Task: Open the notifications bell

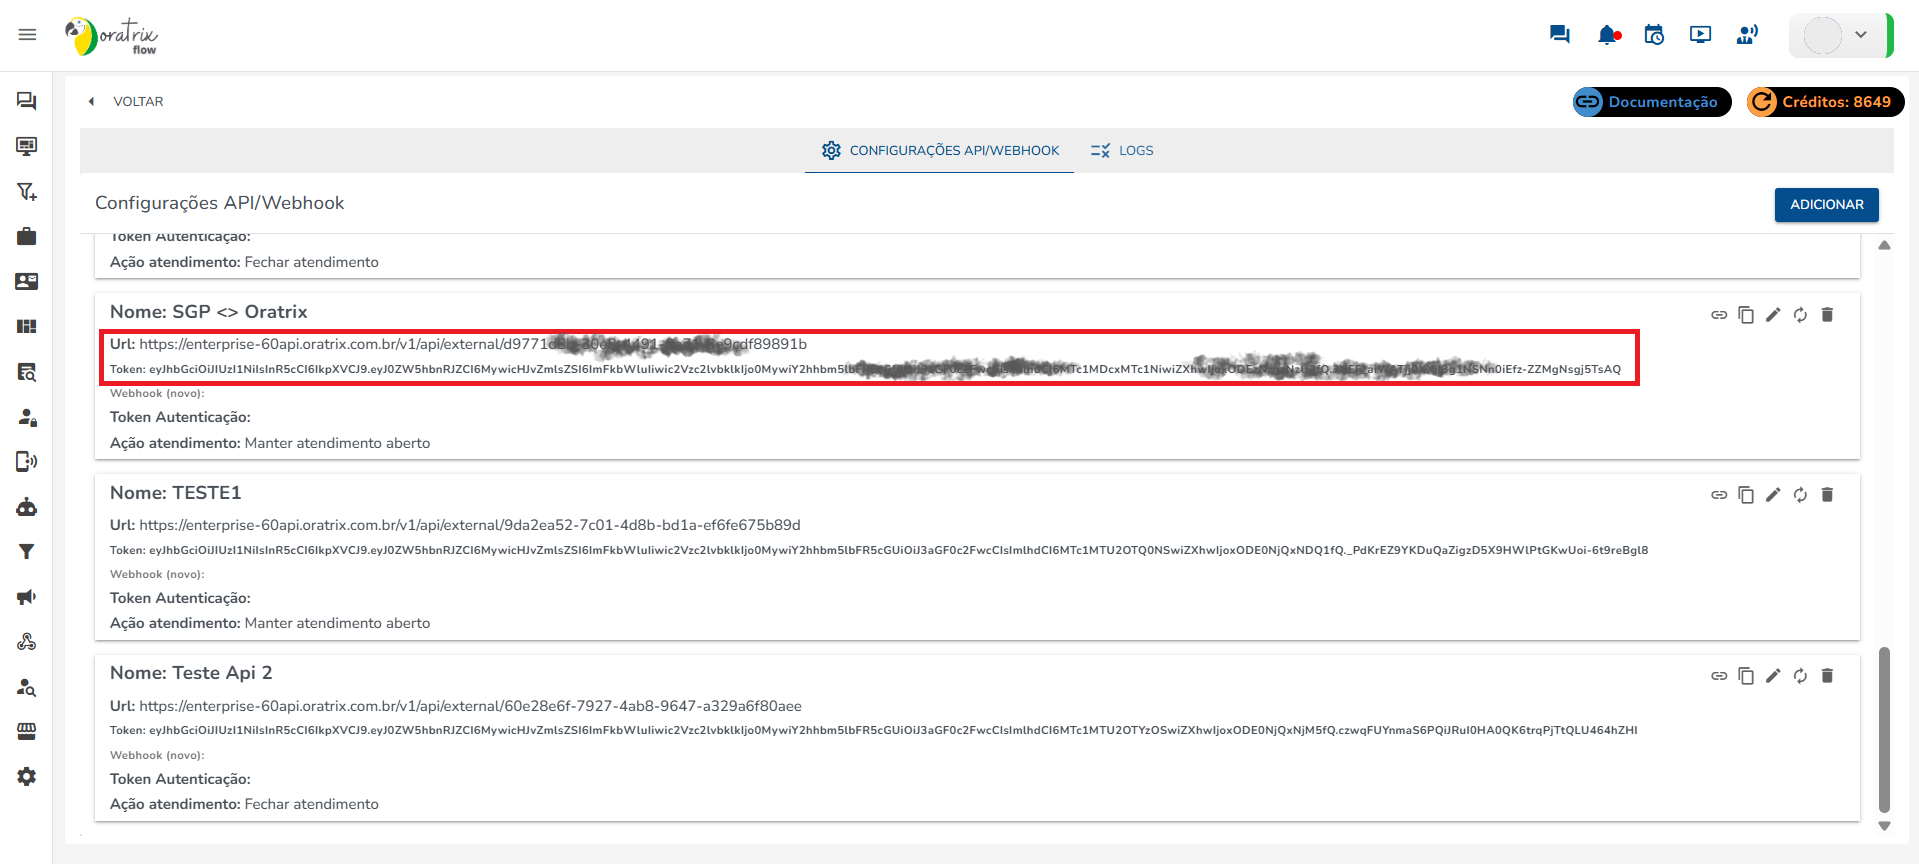Action: pos(1608,35)
